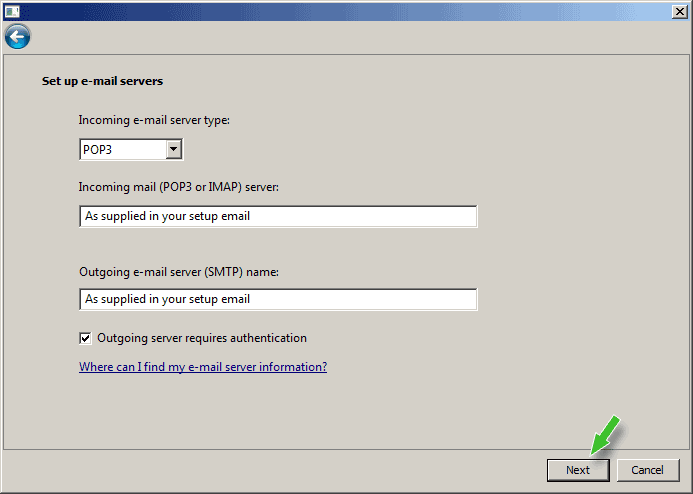
Task: Click the empty button bar area left of Next
Action: tap(270, 470)
